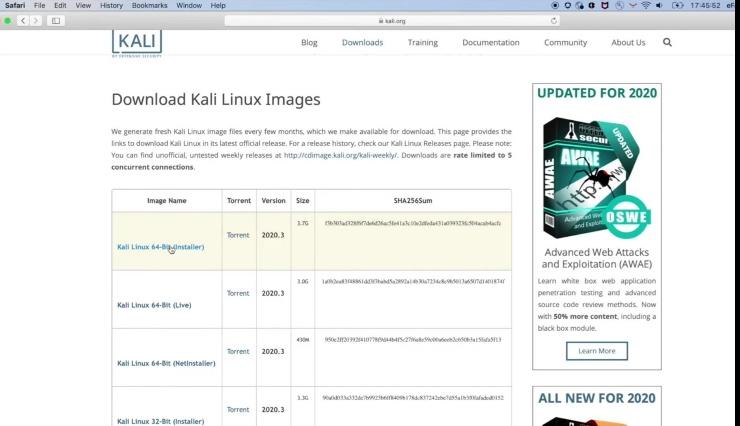Open the Time Machine clock icon
This screenshot has width=740, height=426.
coord(620,6)
